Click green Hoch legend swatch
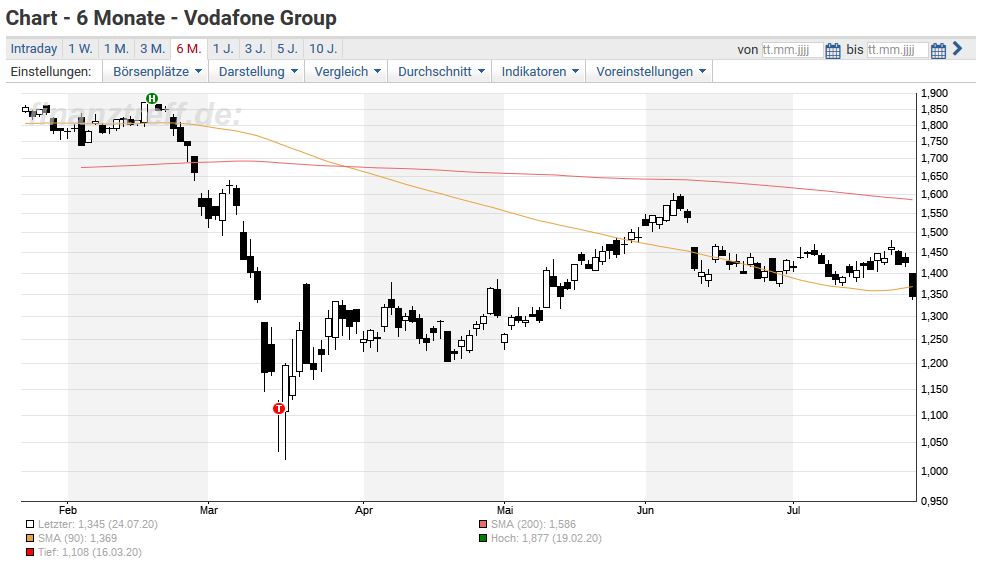Image resolution: width=984 pixels, height=568 pixels. (x=483, y=538)
